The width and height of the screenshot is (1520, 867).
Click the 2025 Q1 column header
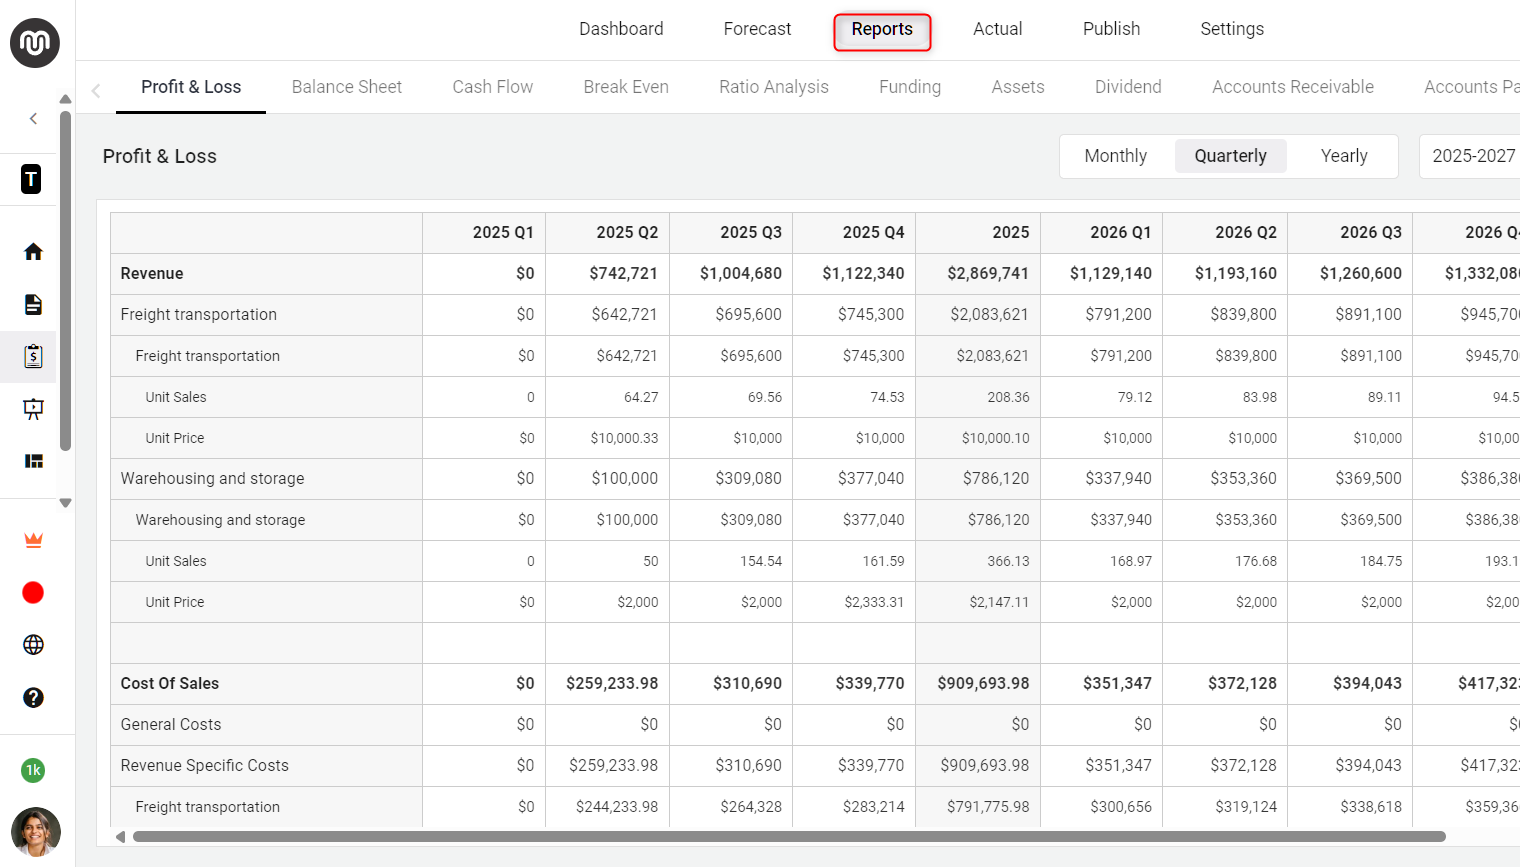484,232
